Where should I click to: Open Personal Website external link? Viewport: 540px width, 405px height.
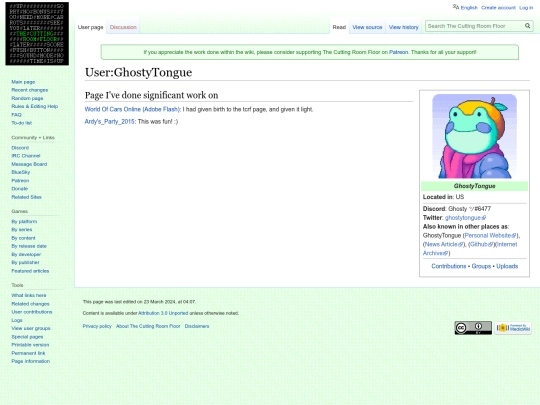pos(490,236)
